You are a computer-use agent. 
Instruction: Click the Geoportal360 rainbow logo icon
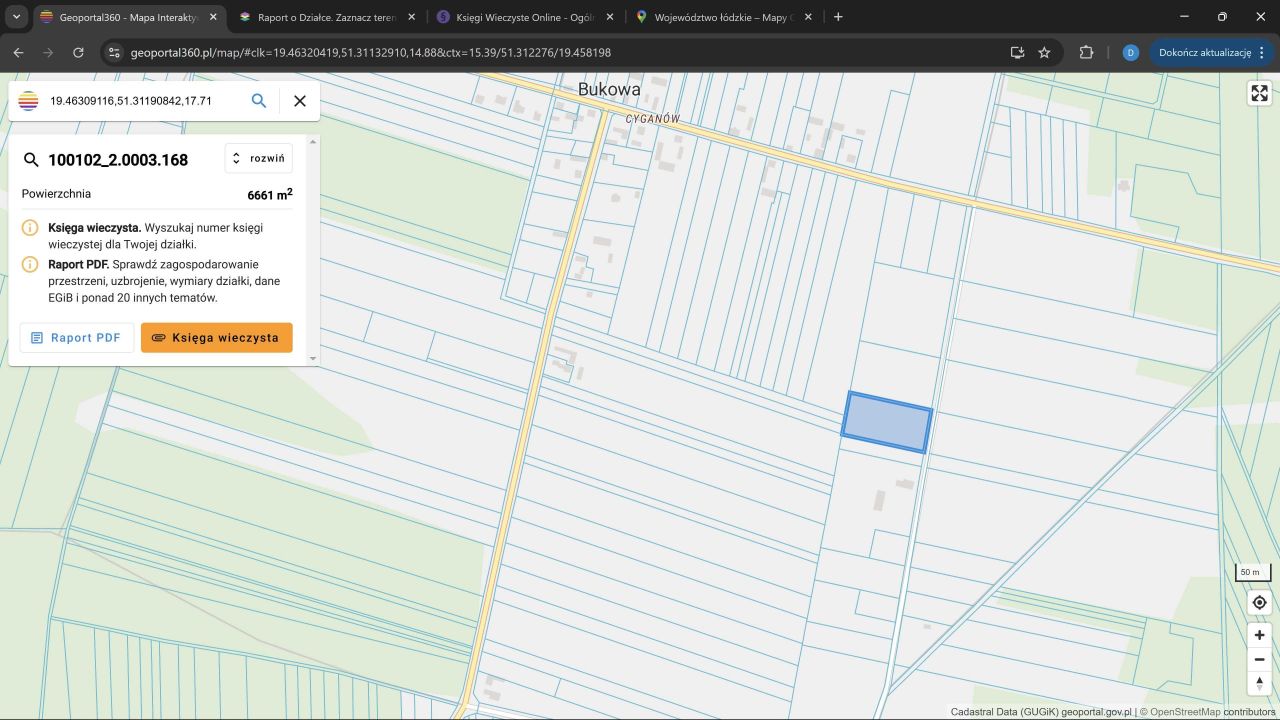tap(29, 101)
